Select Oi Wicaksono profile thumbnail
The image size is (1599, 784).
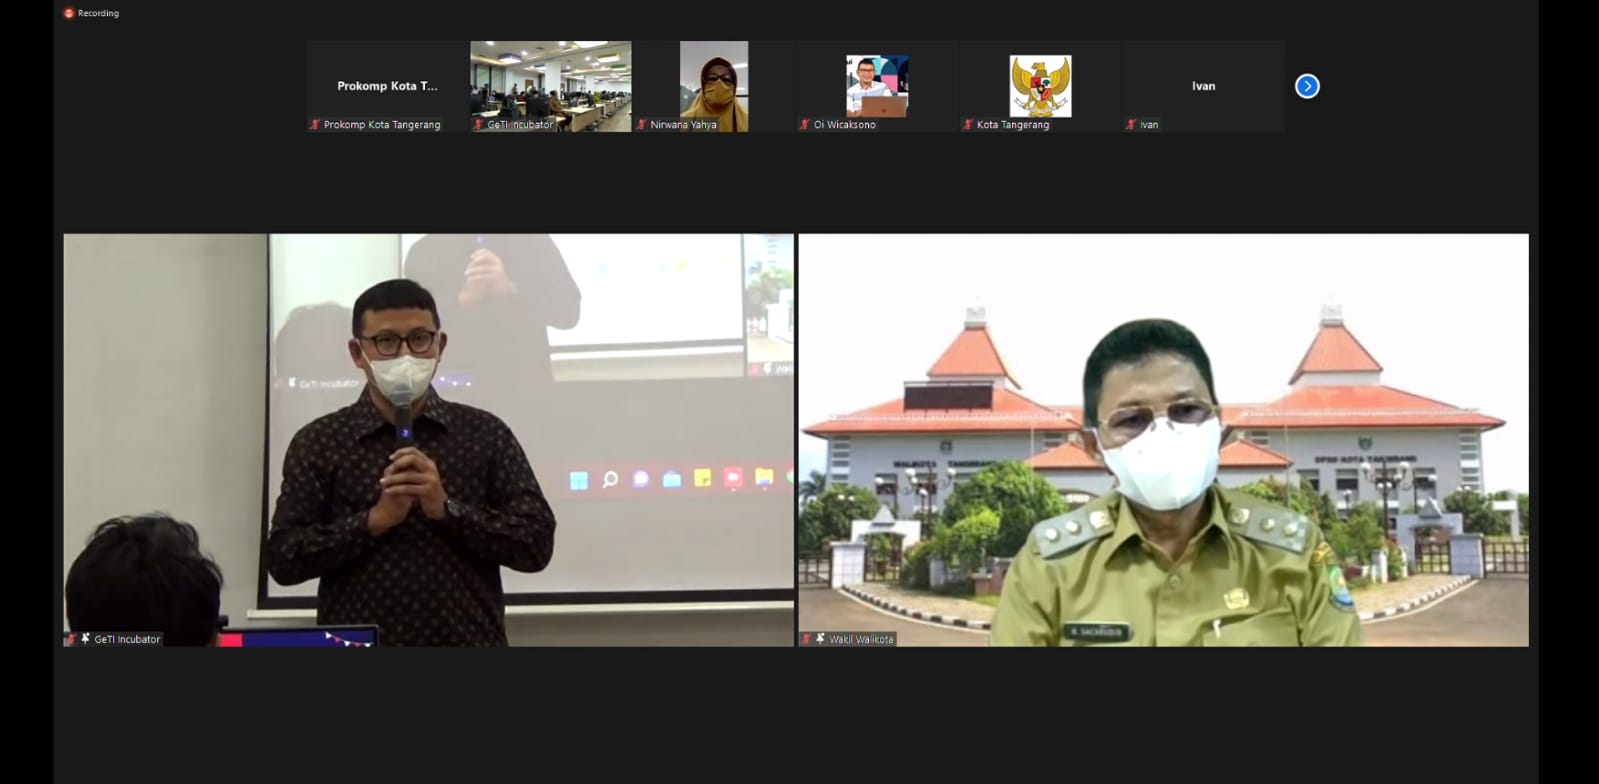point(877,85)
